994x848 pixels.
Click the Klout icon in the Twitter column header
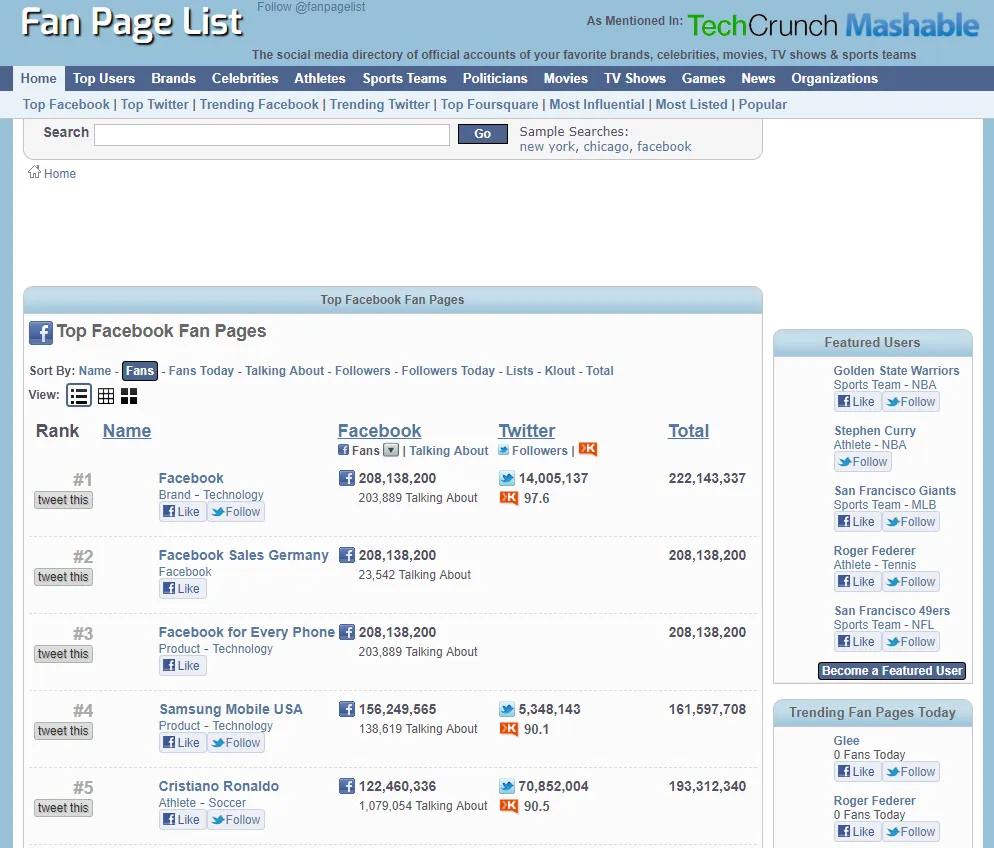pyautogui.click(x=588, y=449)
